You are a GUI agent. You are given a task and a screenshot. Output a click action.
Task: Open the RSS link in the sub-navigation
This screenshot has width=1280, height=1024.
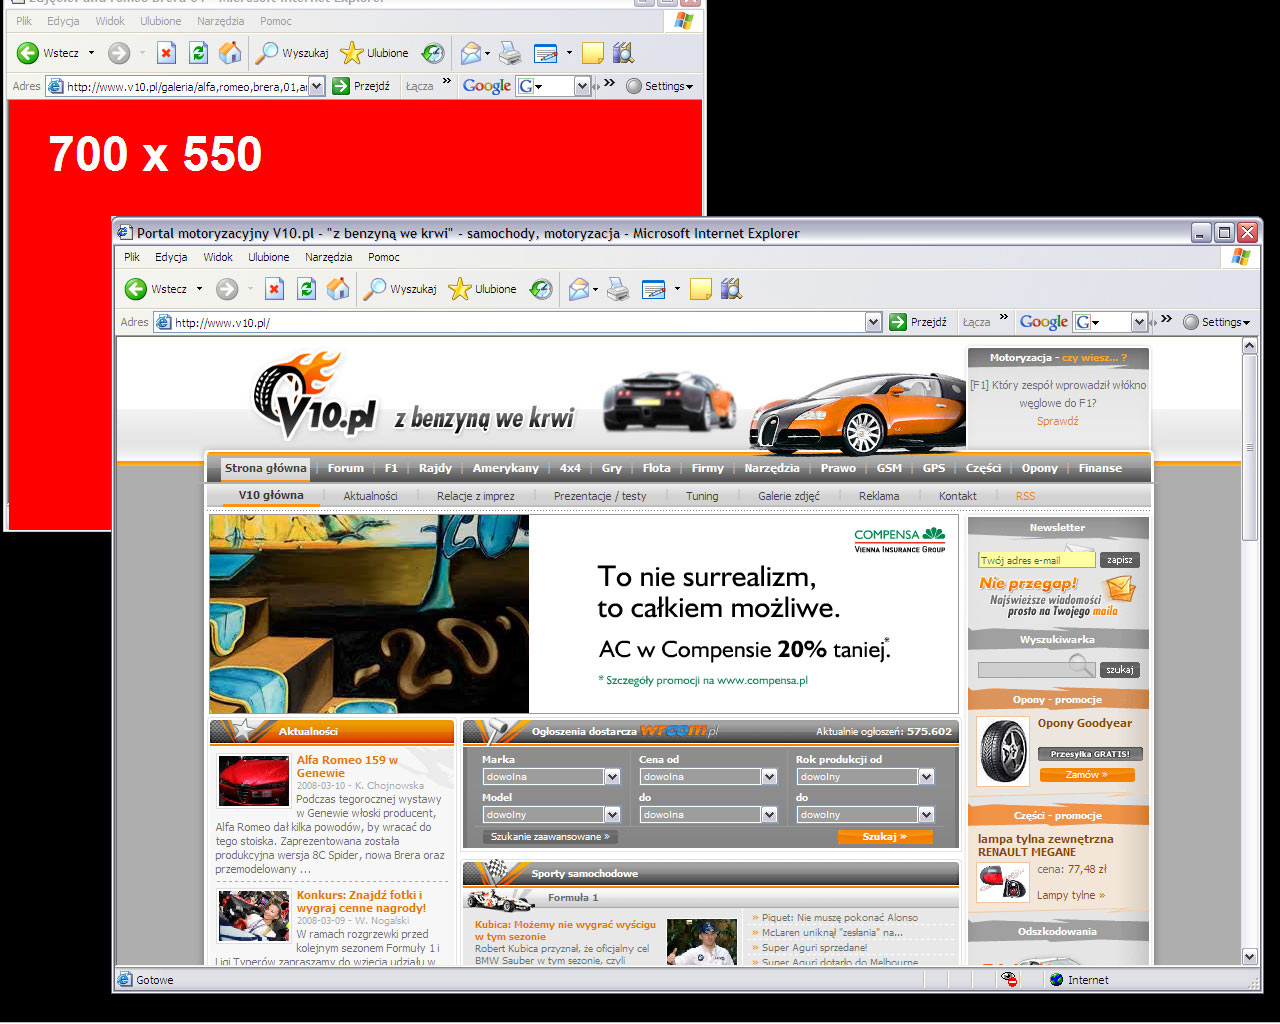tap(1026, 496)
